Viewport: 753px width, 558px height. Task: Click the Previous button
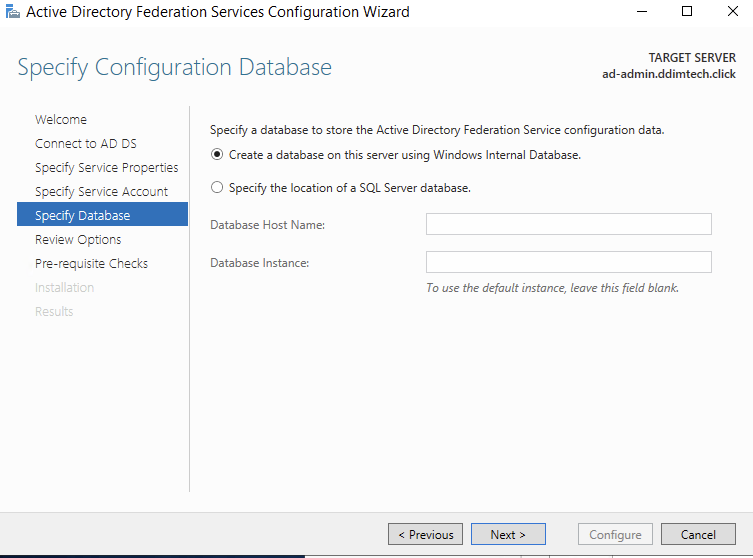(x=425, y=534)
